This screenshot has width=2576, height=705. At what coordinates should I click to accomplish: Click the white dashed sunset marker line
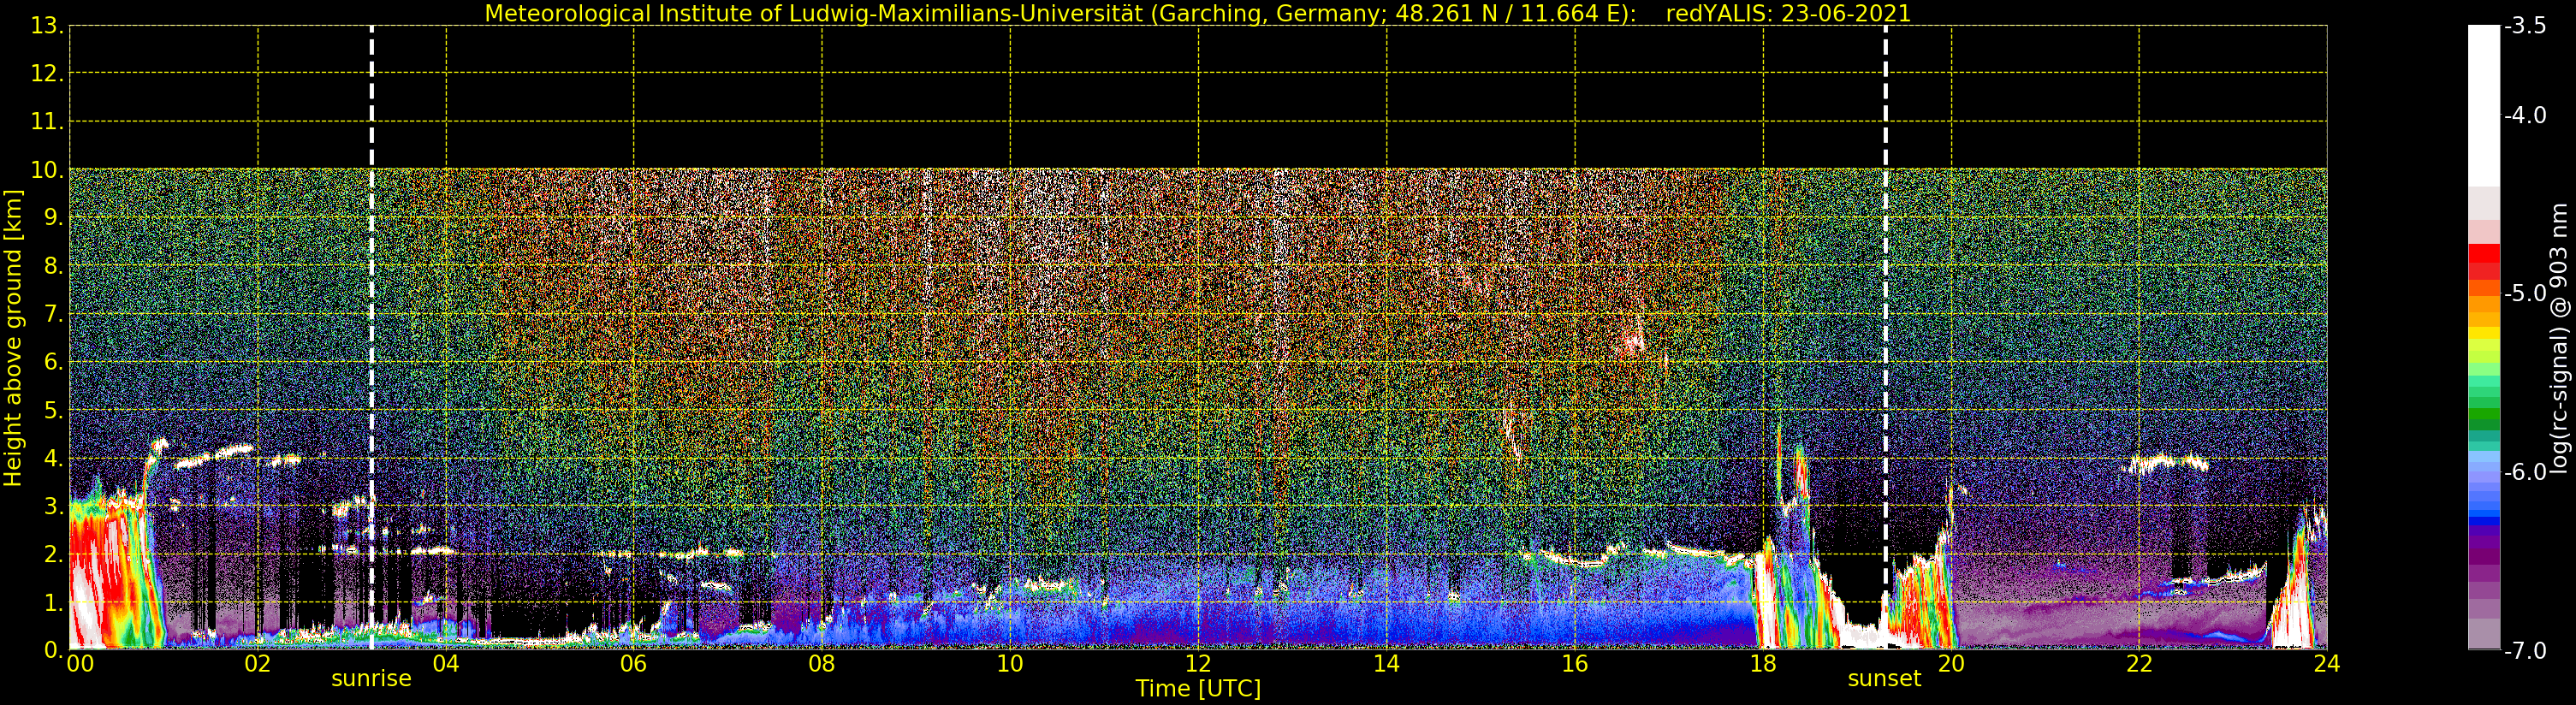(1886, 338)
